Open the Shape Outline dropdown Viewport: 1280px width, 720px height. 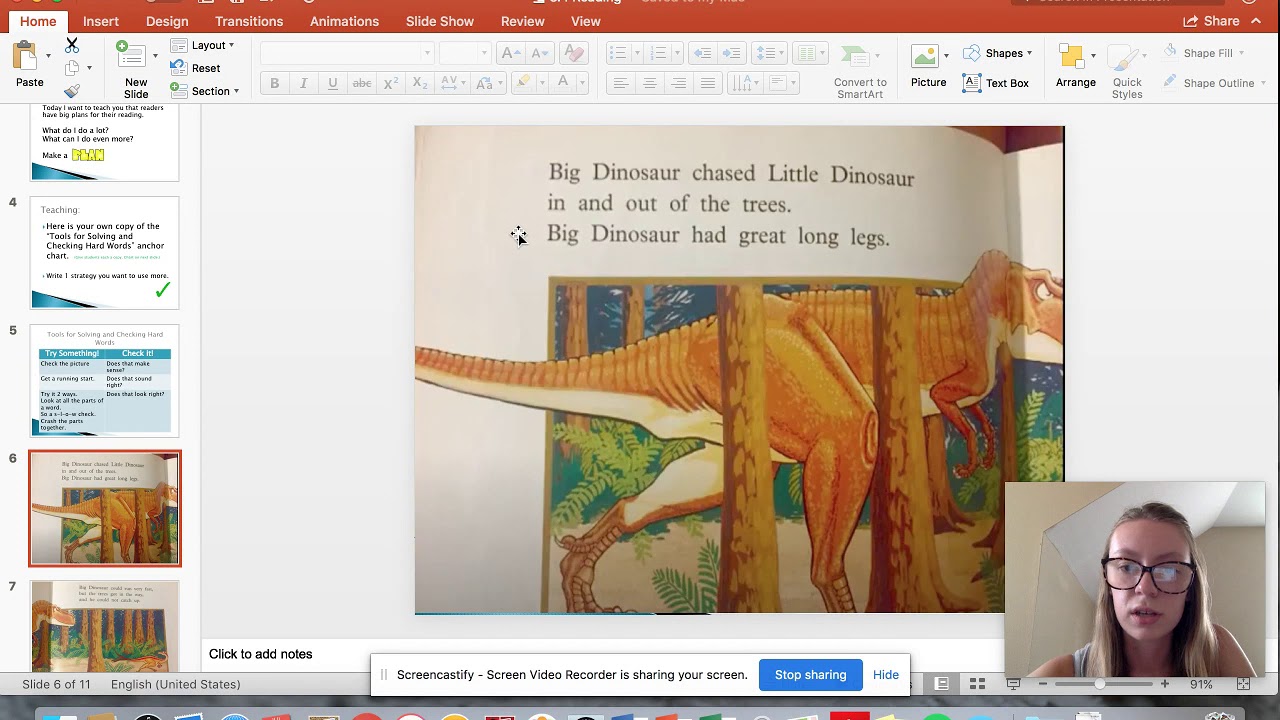pos(1214,83)
